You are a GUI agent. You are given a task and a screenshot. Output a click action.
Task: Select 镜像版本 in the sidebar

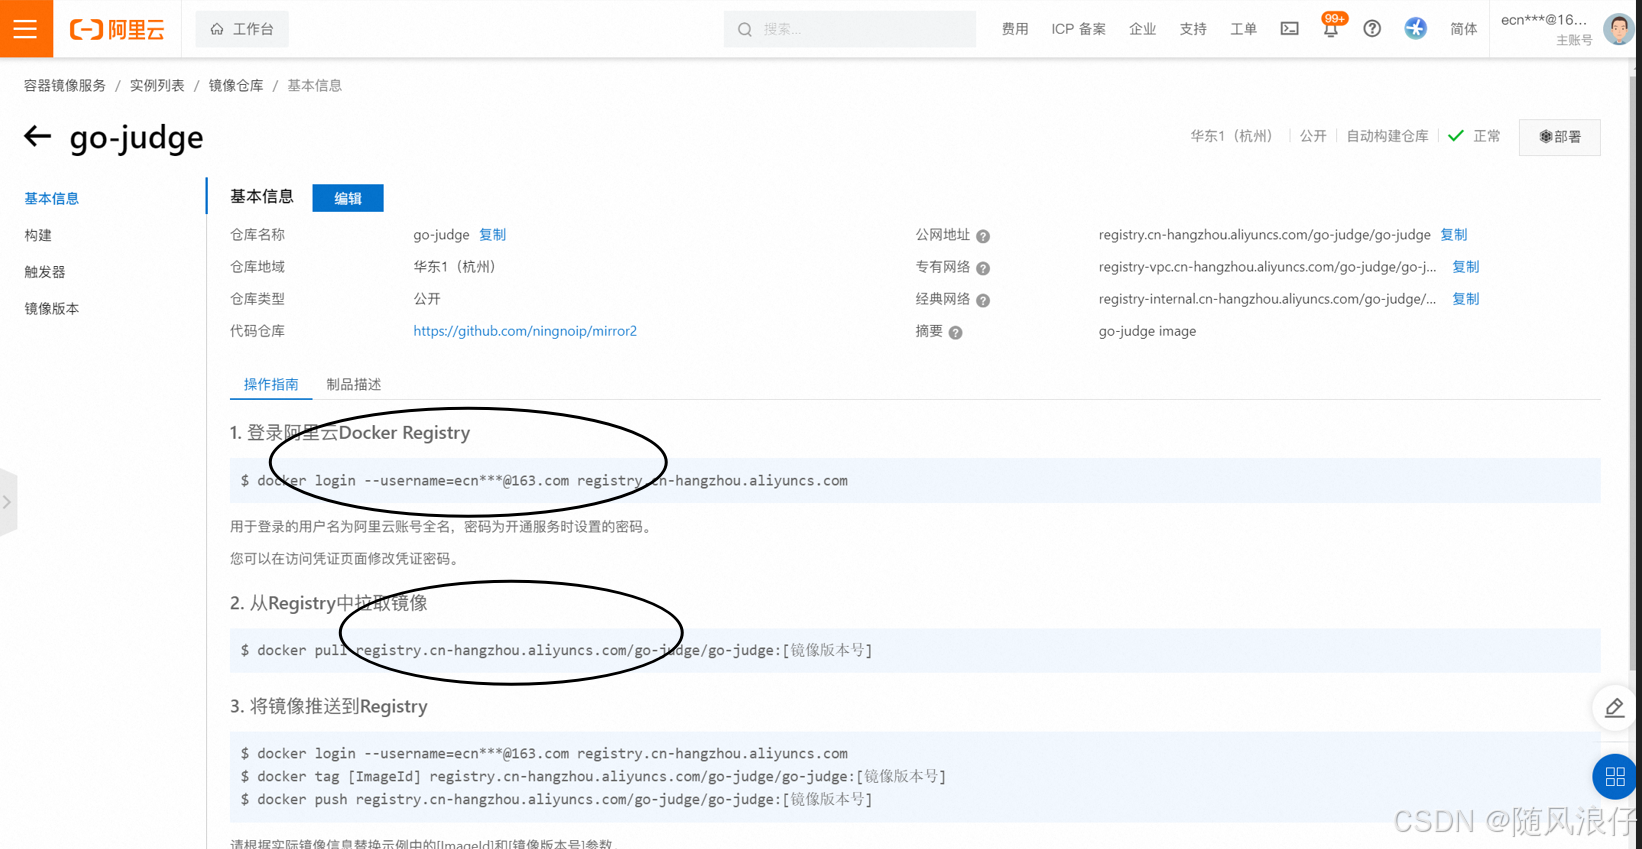[52, 309]
